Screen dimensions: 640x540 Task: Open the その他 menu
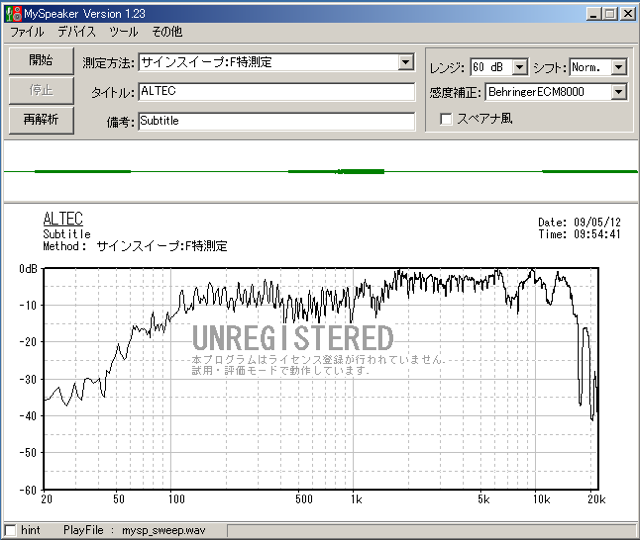167,32
